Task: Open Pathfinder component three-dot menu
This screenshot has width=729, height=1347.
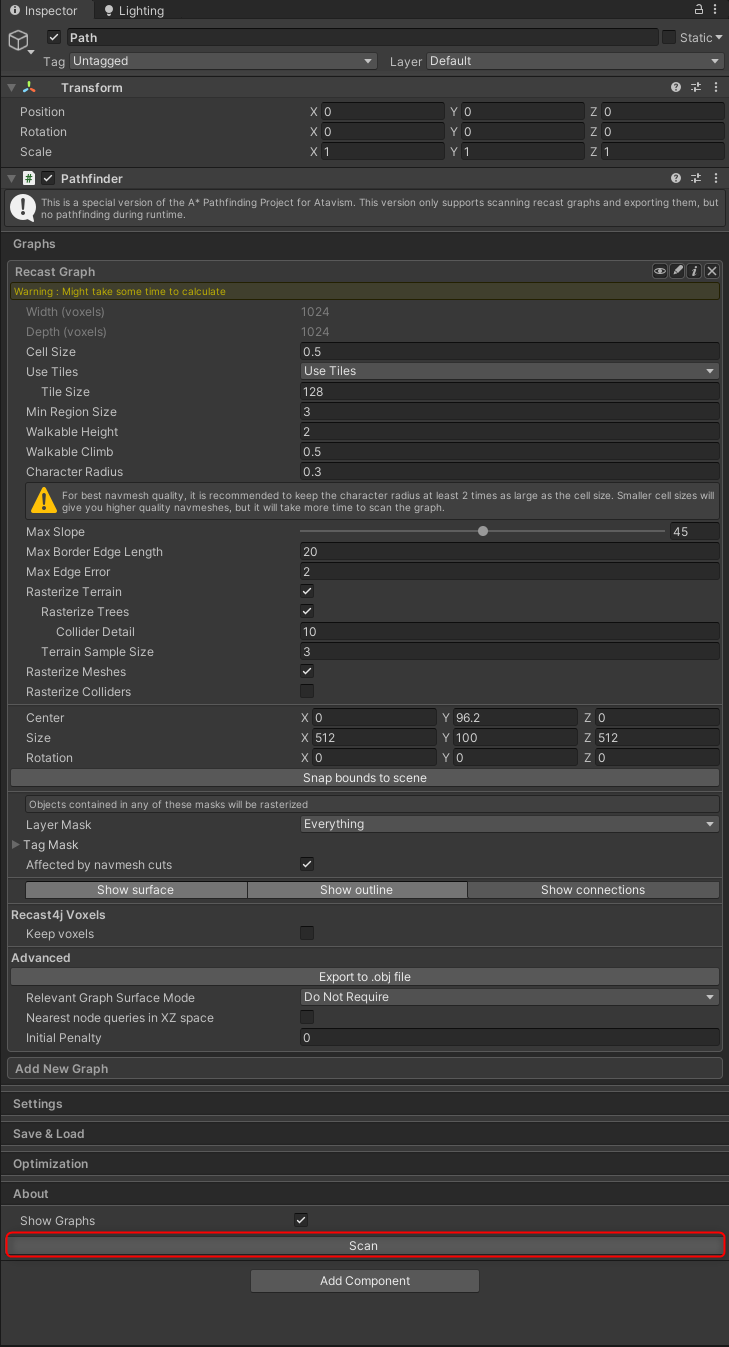Action: pos(715,179)
